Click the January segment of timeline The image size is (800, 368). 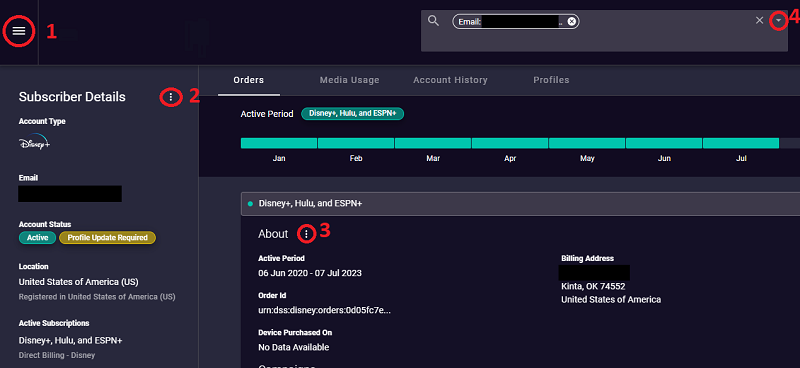click(279, 143)
